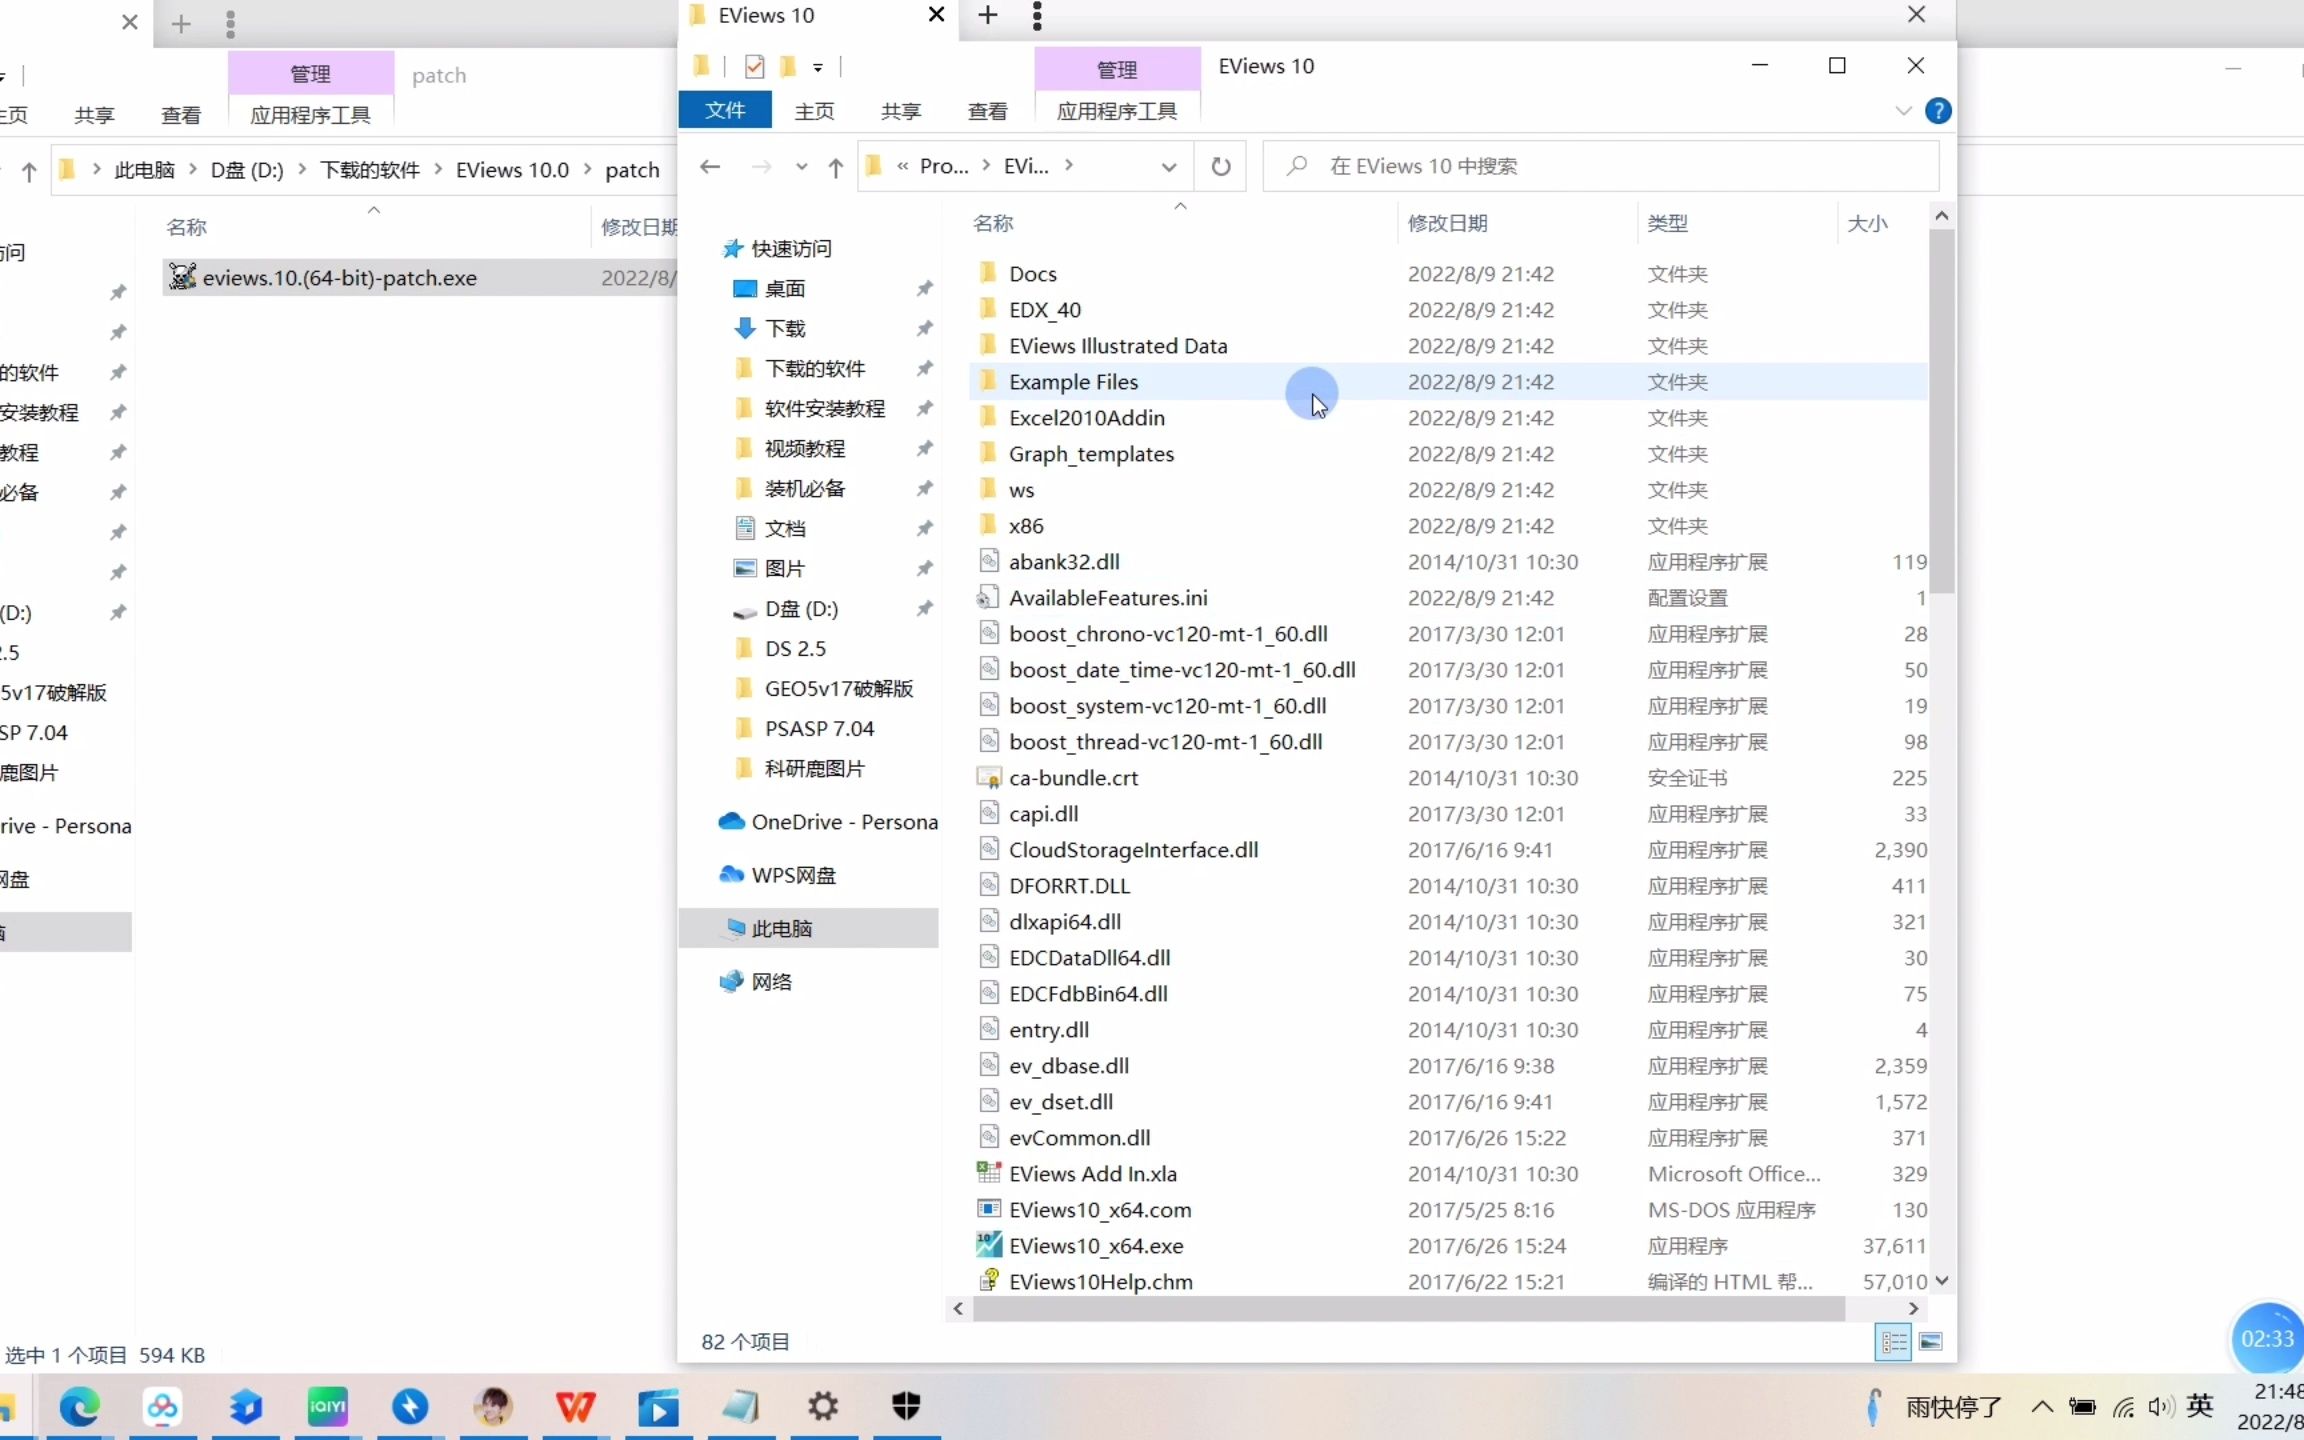Open 应用程序工具 tab in EViews 10 window
This screenshot has height=1440, width=2304.
[1117, 111]
